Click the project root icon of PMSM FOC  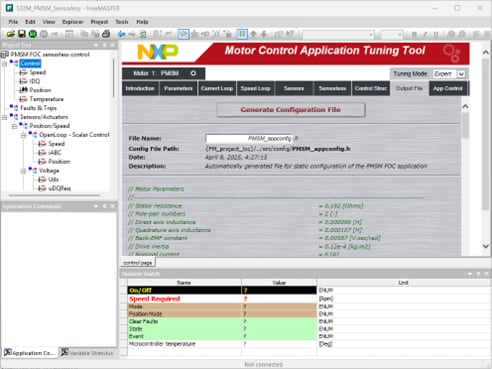[5, 54]
